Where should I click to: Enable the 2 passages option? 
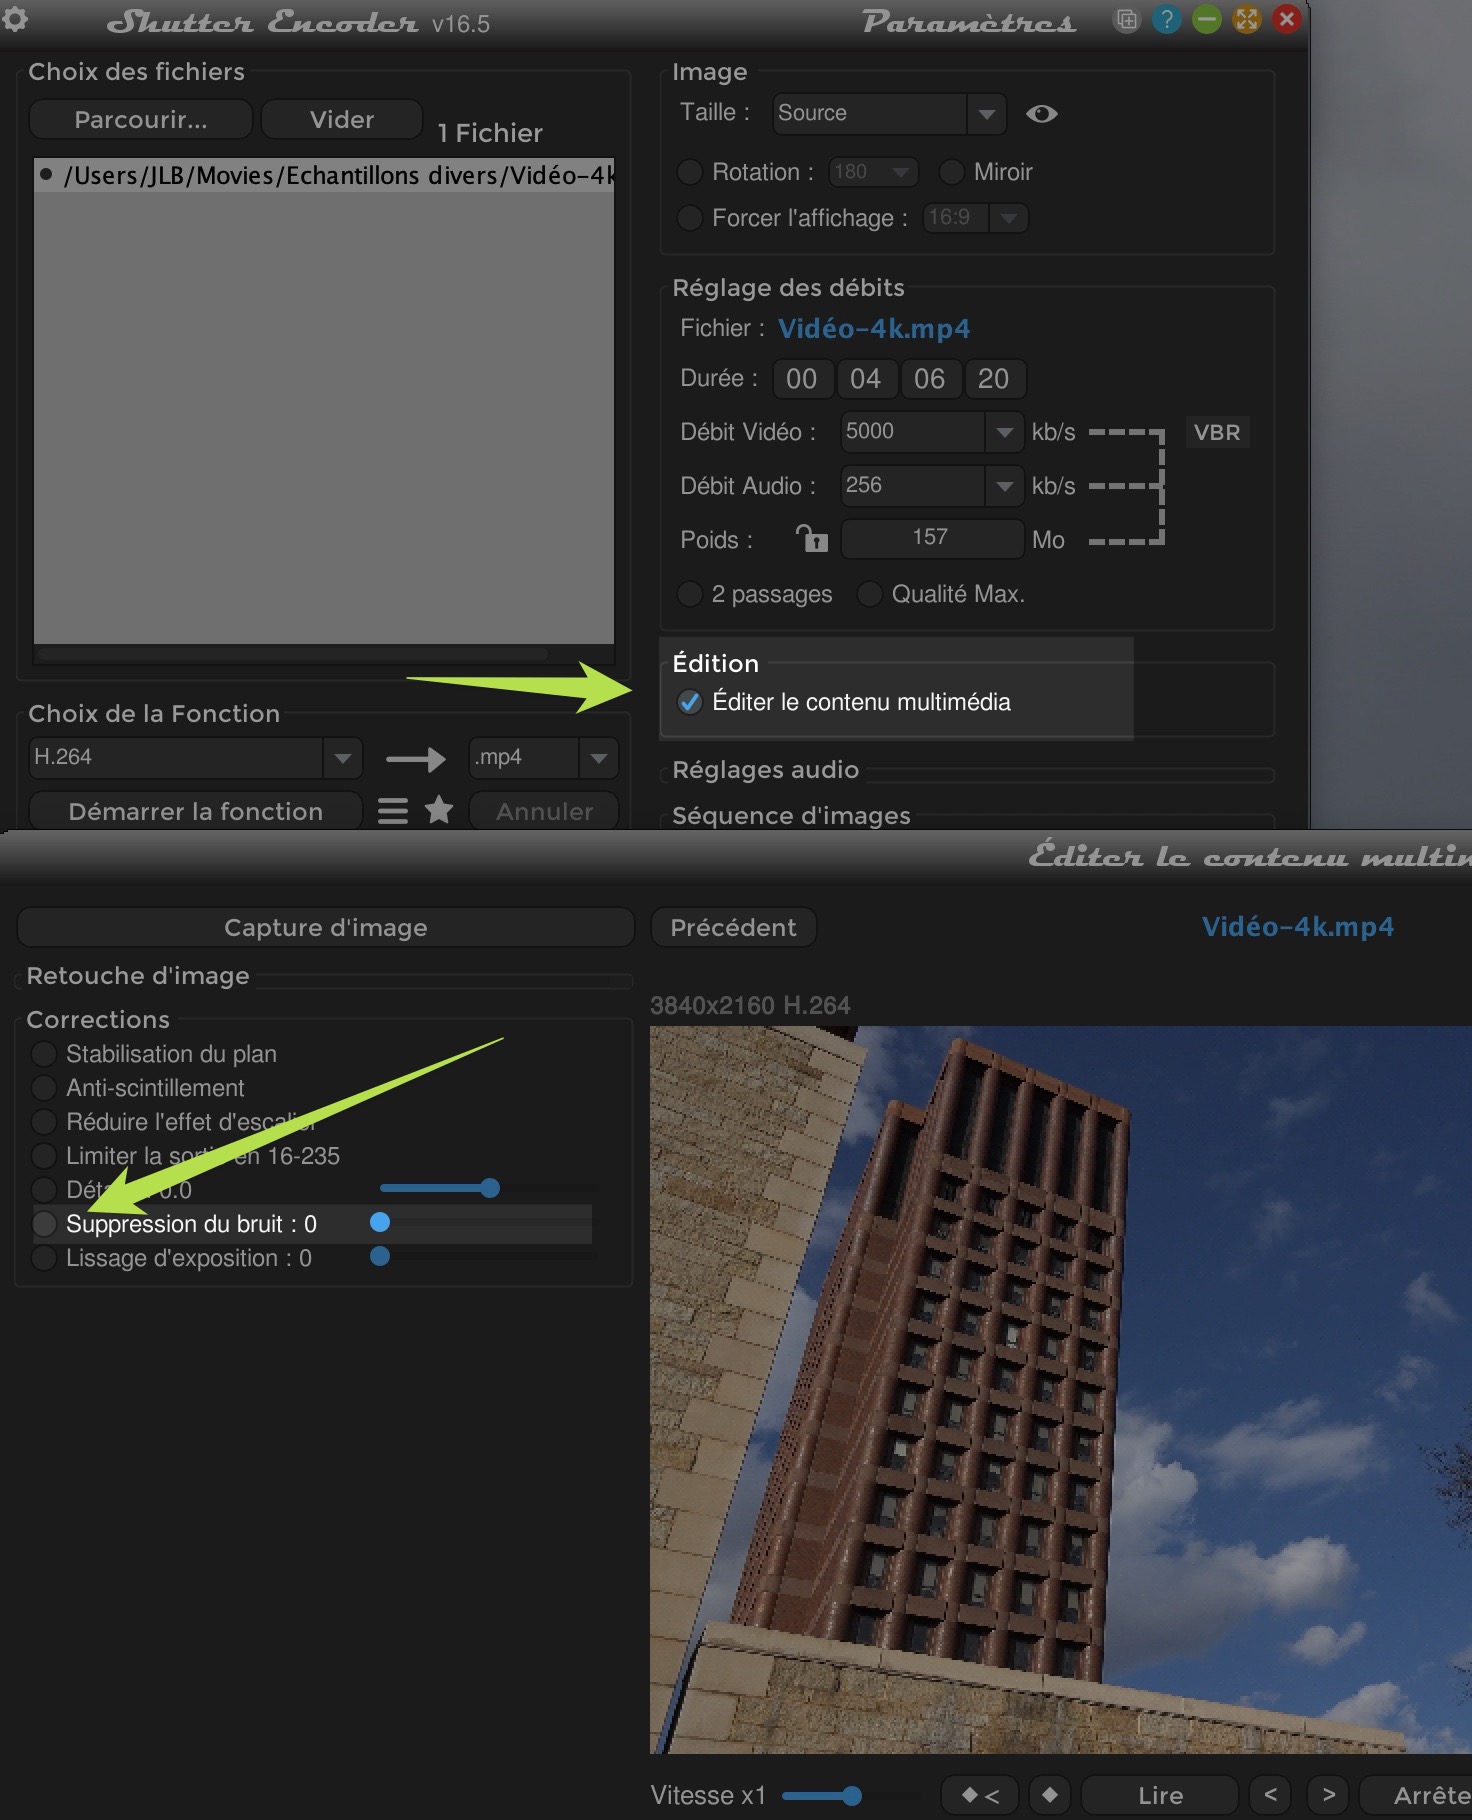(690, 594)
